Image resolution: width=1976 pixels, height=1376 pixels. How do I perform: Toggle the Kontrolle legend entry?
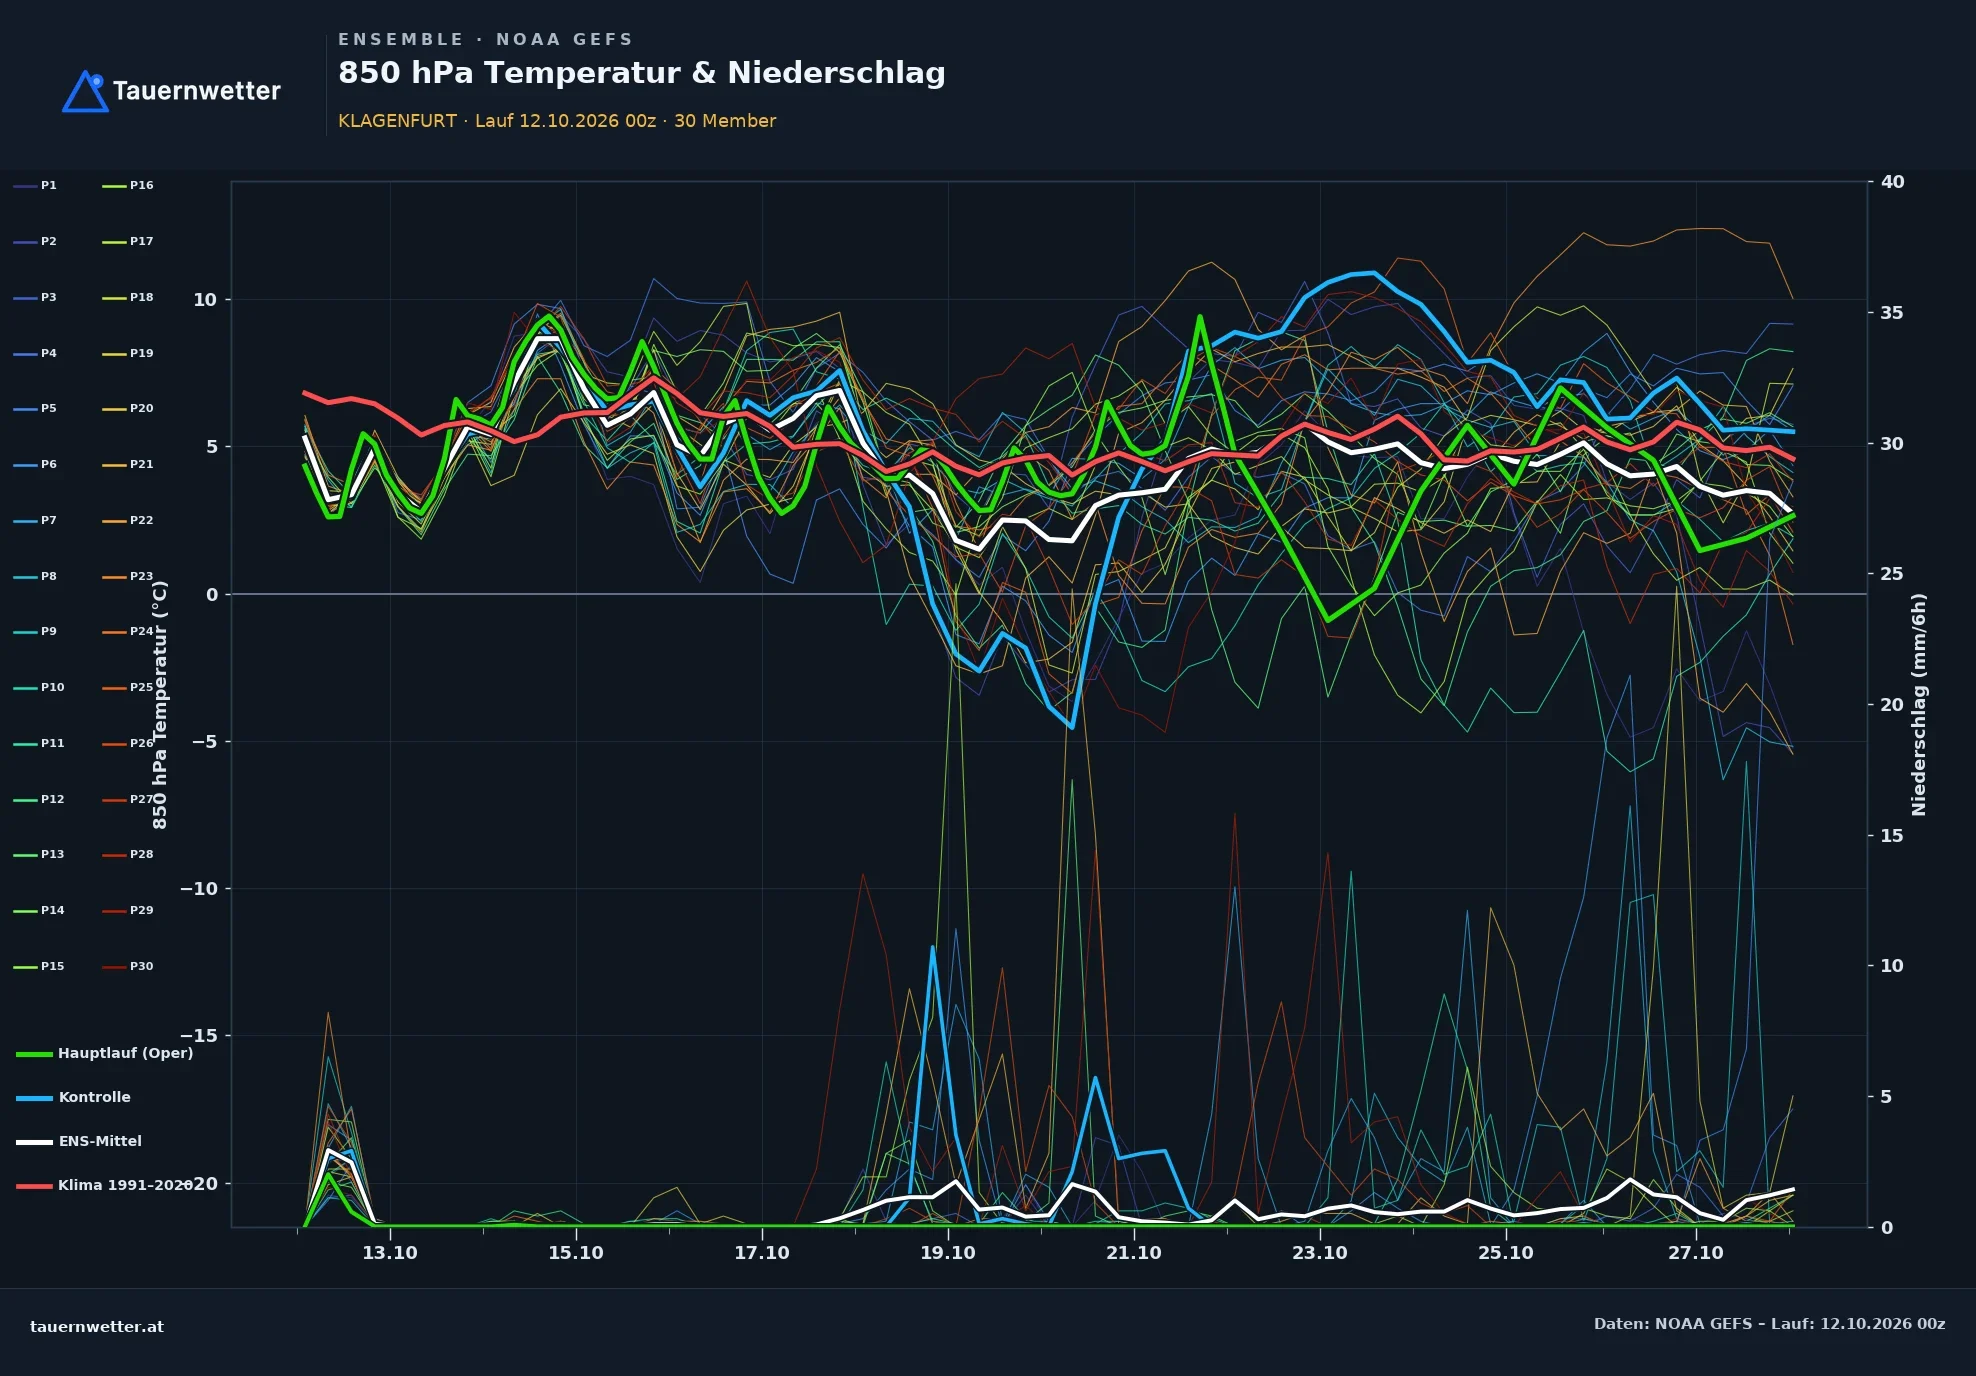click(73, 1097)
